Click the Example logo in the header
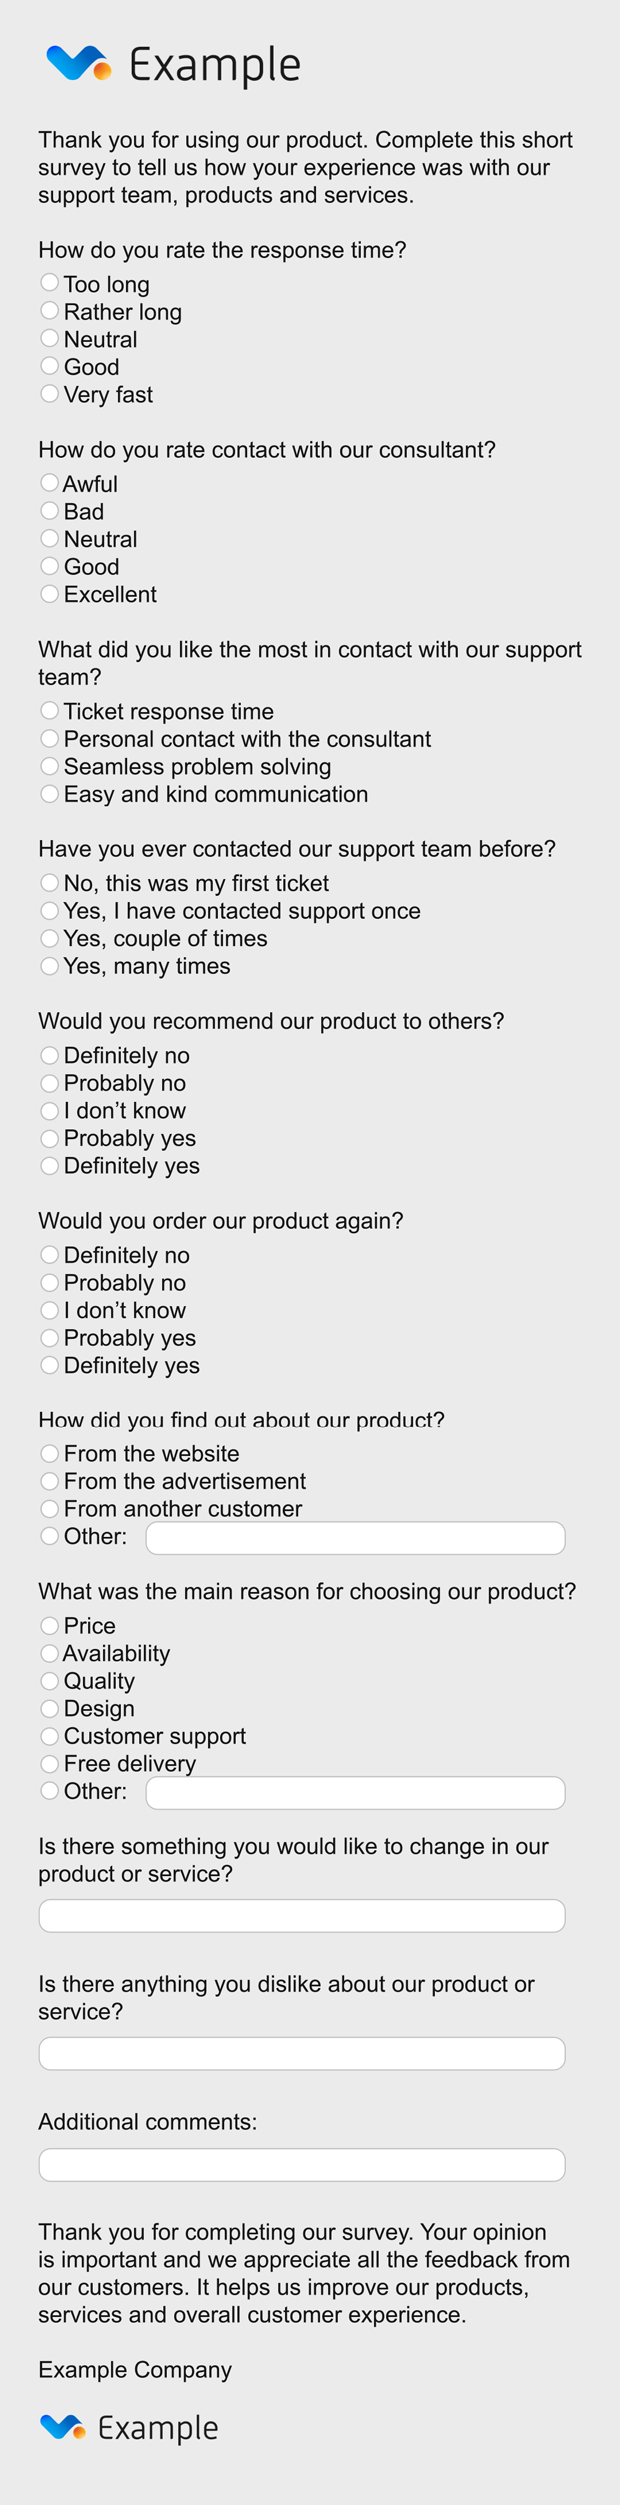The height and width of the screenshot is (2505, 620). 173,65
